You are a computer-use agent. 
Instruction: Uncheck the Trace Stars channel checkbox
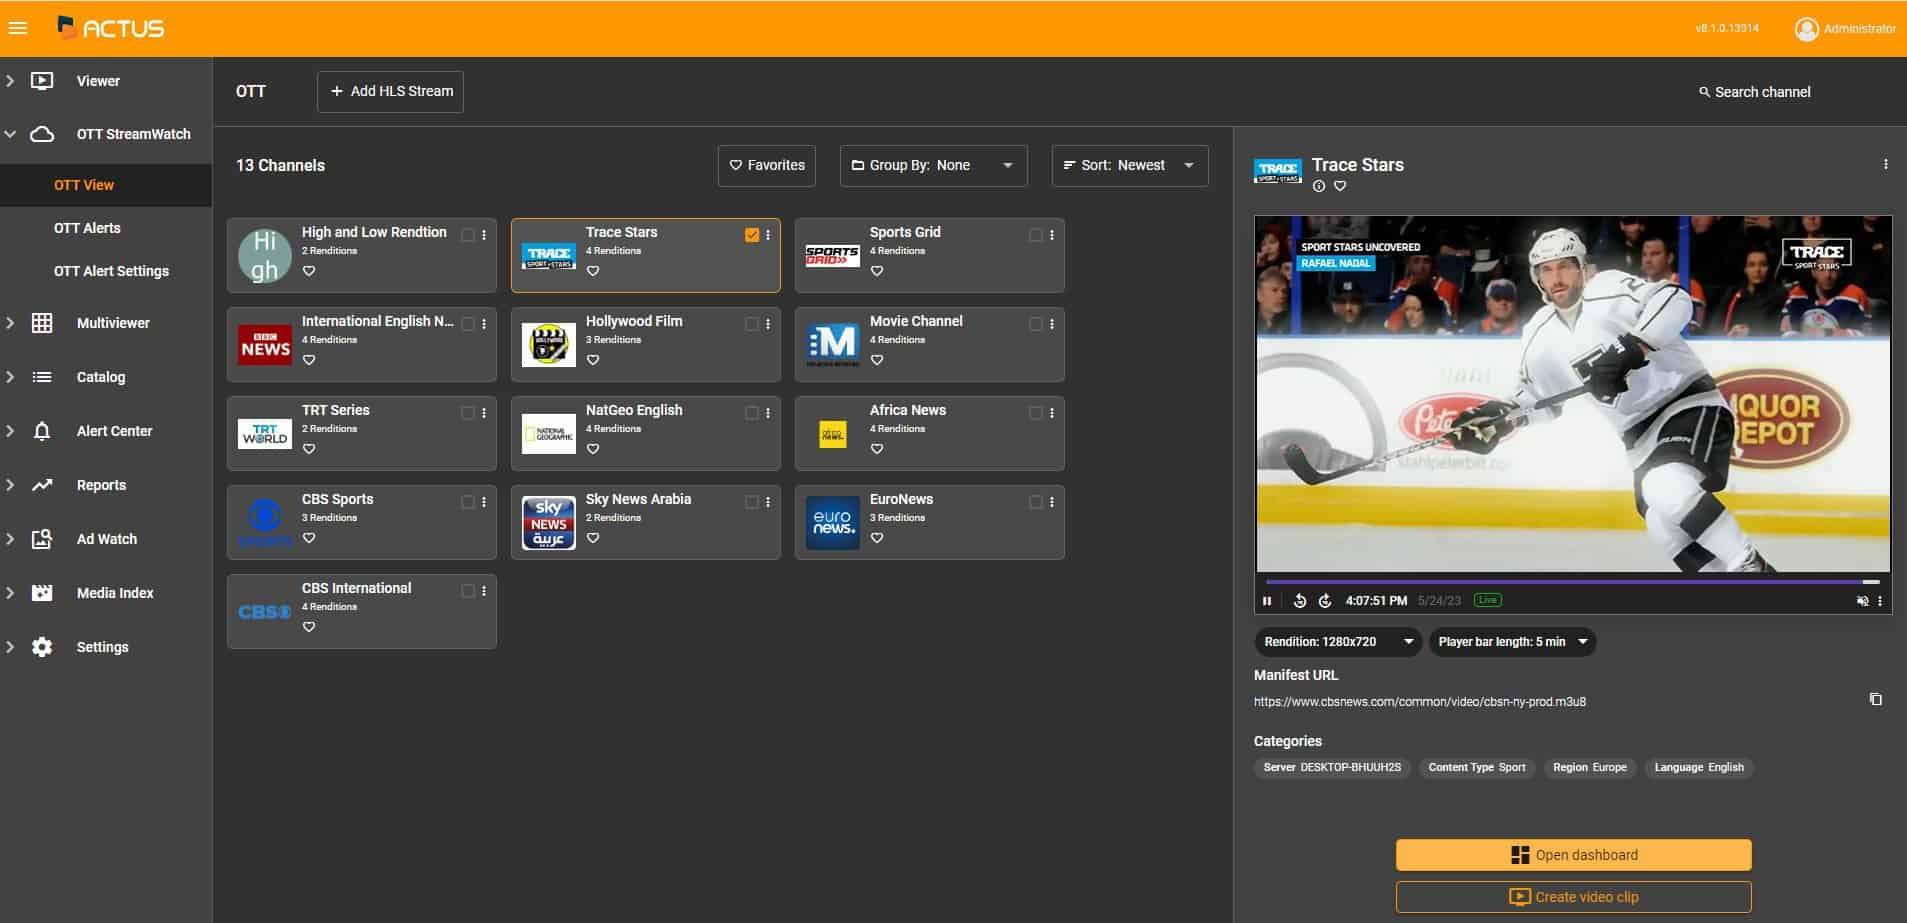tap(752, 235)
